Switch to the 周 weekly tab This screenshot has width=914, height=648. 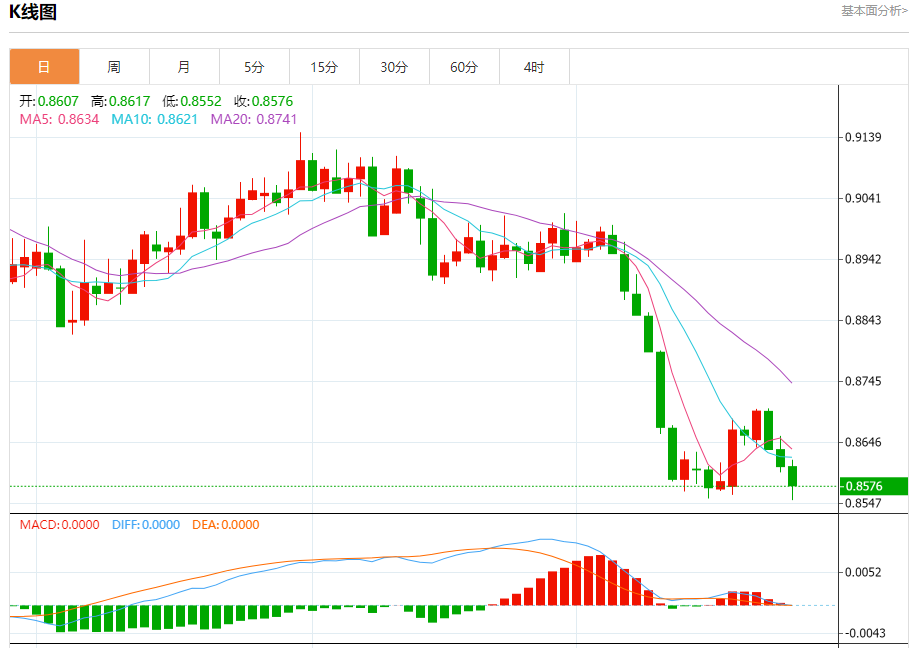tap(114, 67)
